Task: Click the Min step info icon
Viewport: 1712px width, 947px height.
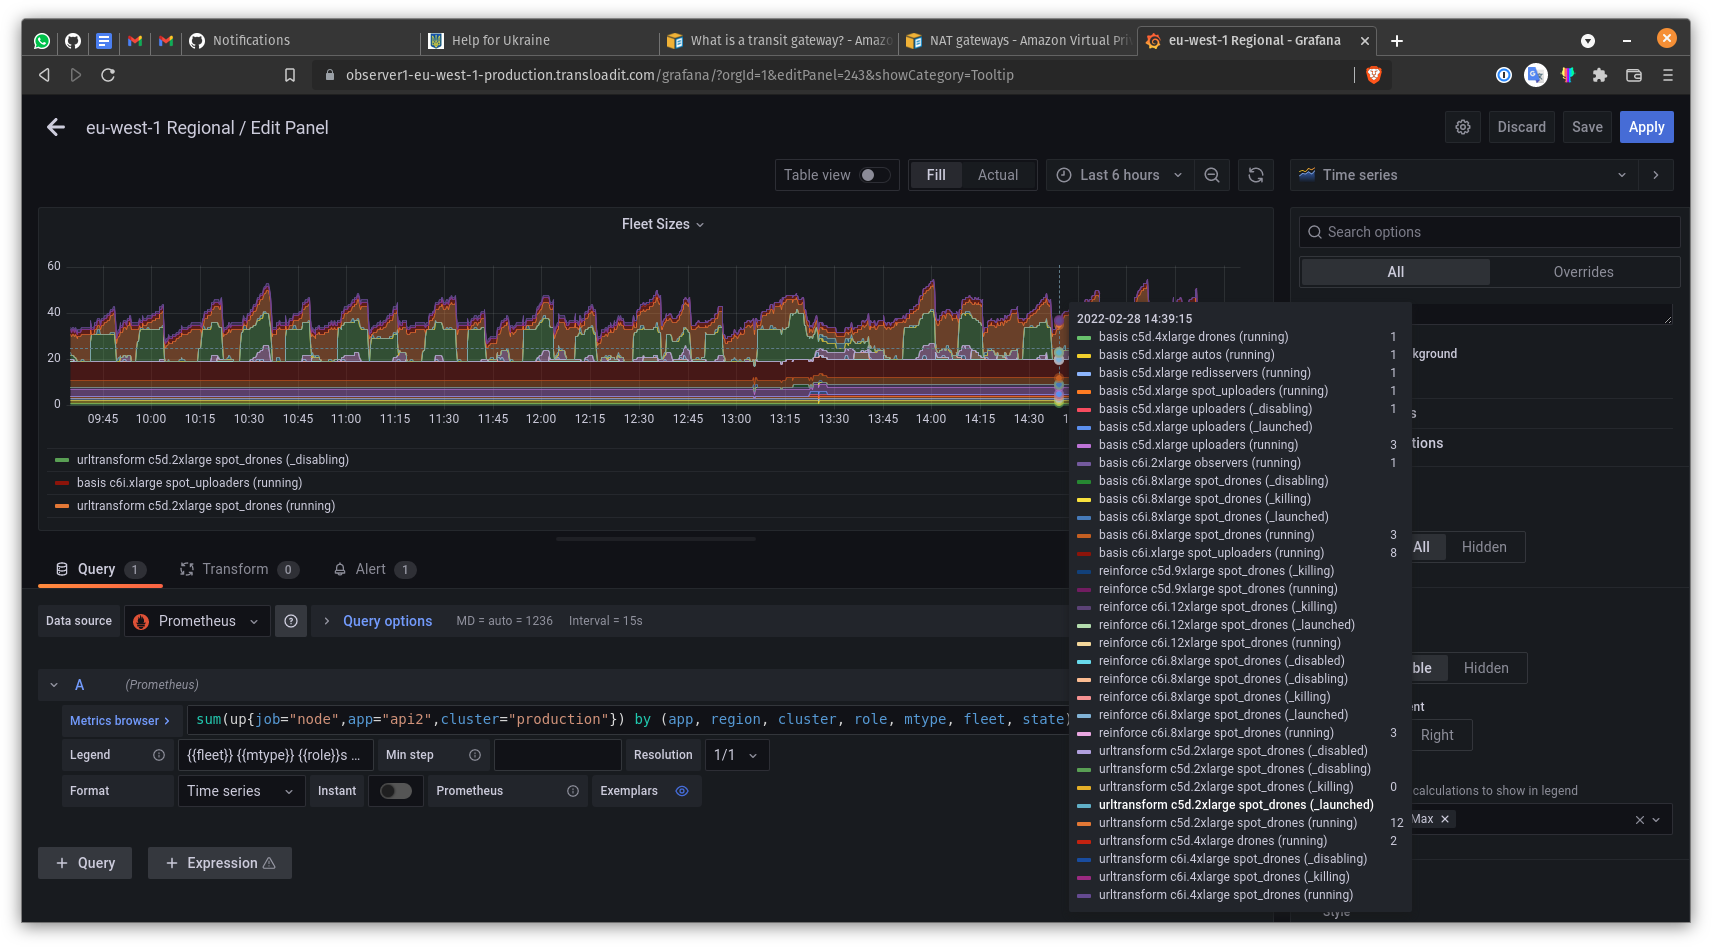Action: 475,755
